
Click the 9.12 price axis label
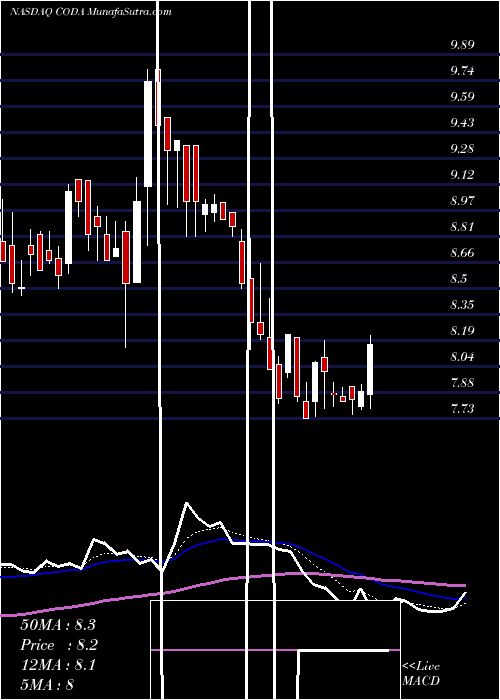pyautogui.click(x=462, y=174)
